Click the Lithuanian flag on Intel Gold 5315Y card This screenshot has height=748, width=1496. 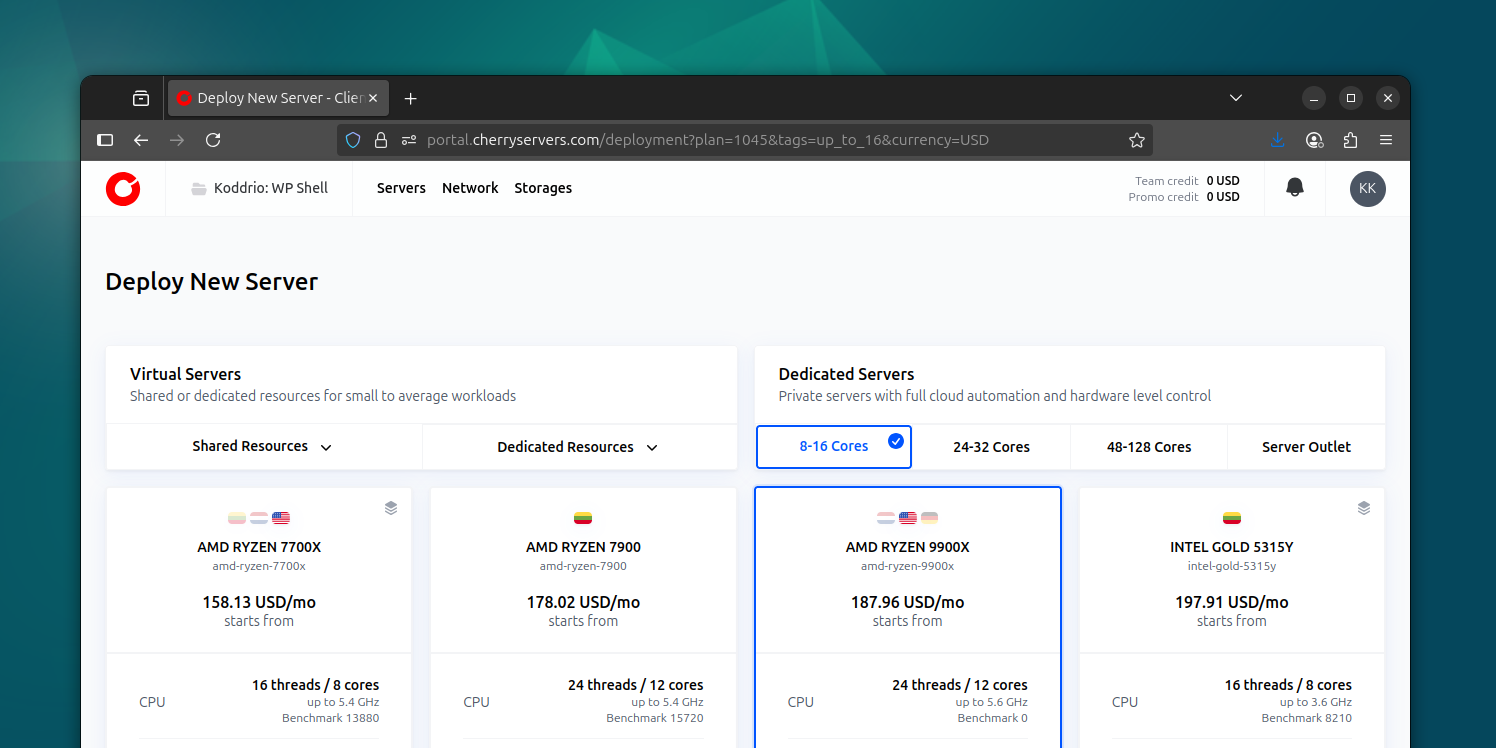(x=1232, y=518)
